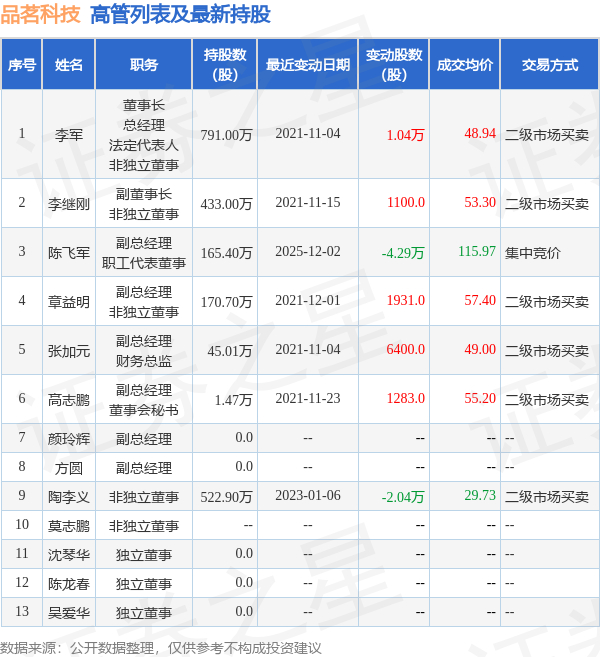The width and height of the screenshot is (600, 657).
Task: Click 二级市场买卖 in 李军's row
Action: 547,135
